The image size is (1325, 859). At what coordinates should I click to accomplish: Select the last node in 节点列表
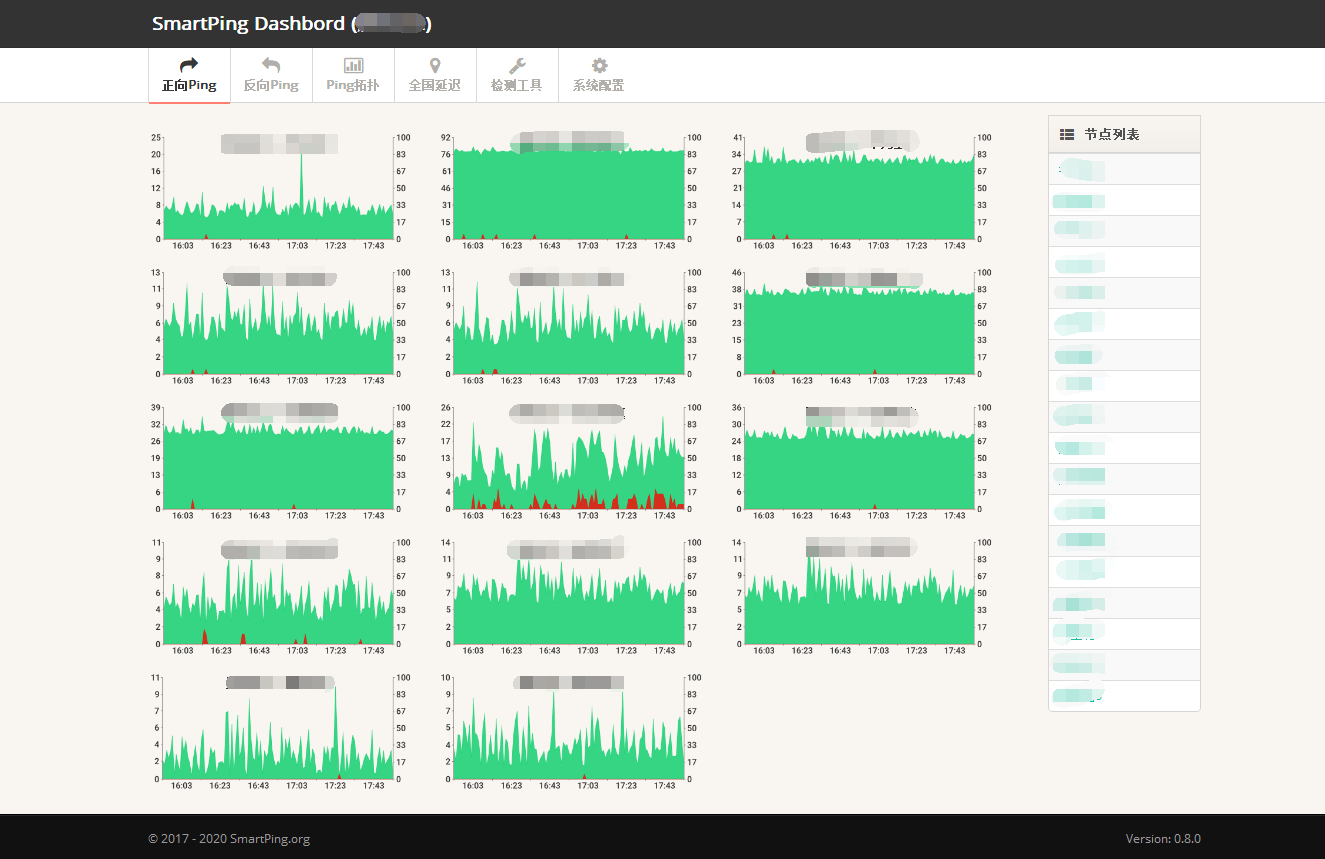1124,696
